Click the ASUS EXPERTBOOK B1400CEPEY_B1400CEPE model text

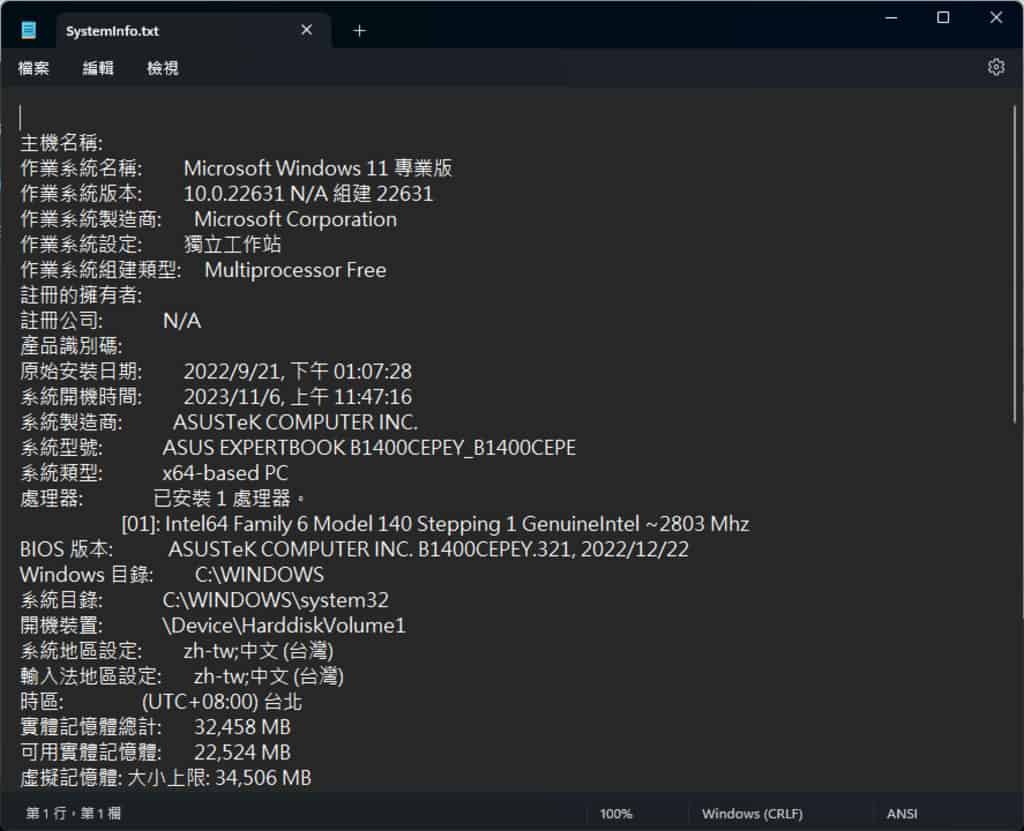[x=370, y=448]
